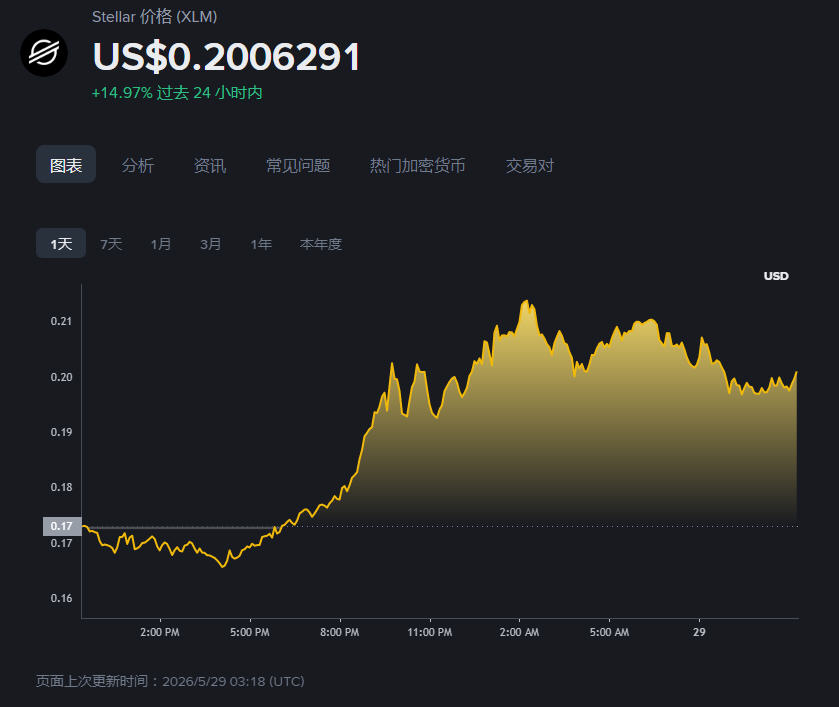Switch to the 分析 tab
839x707 pixels.
(x=138, y=165)
